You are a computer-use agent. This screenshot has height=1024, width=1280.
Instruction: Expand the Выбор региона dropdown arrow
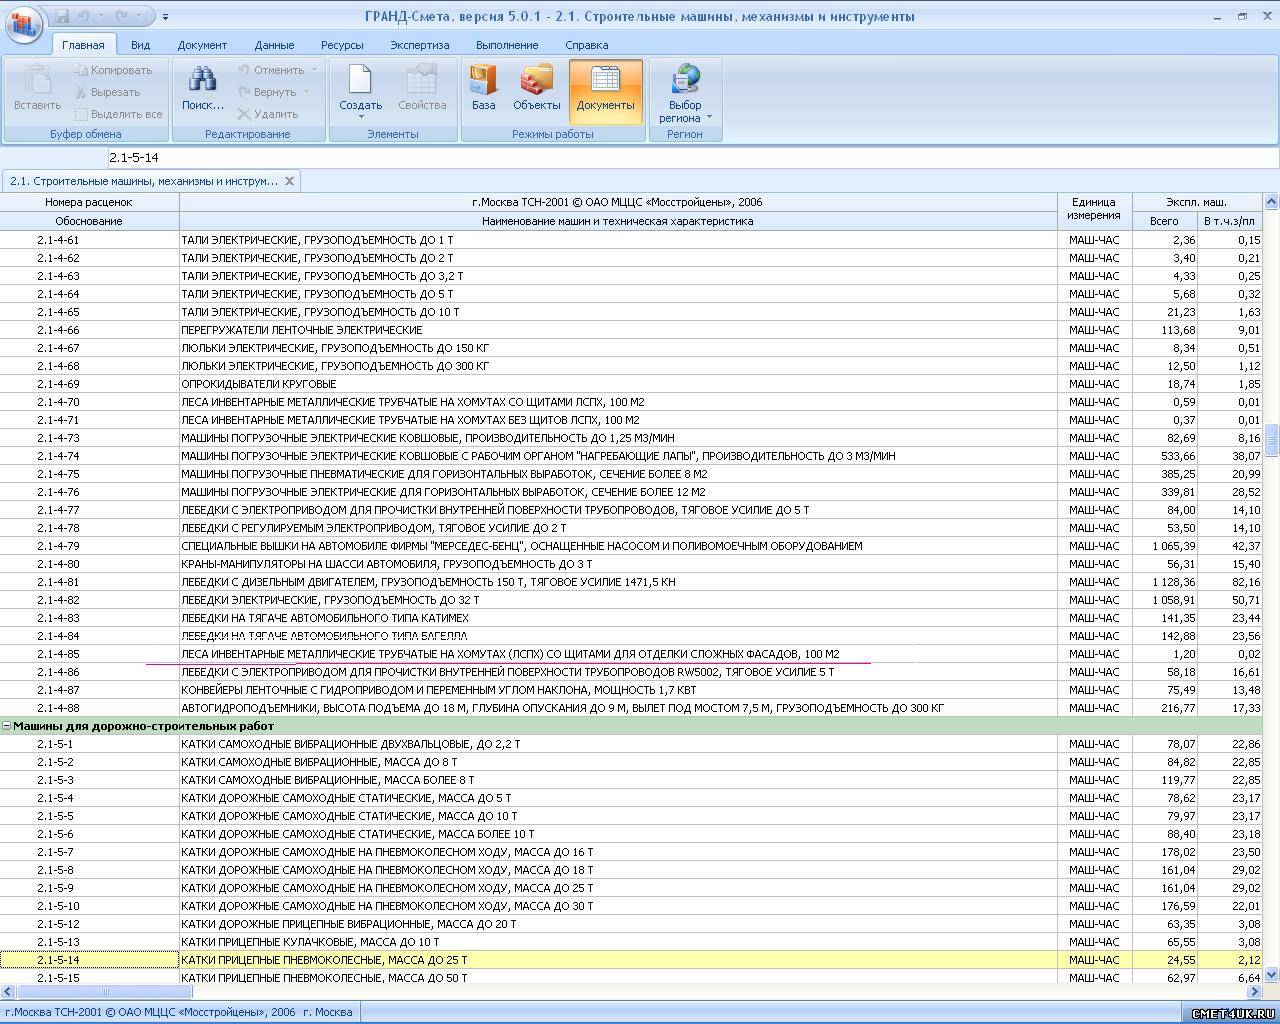pyautogui.click(x=709, y=118)
